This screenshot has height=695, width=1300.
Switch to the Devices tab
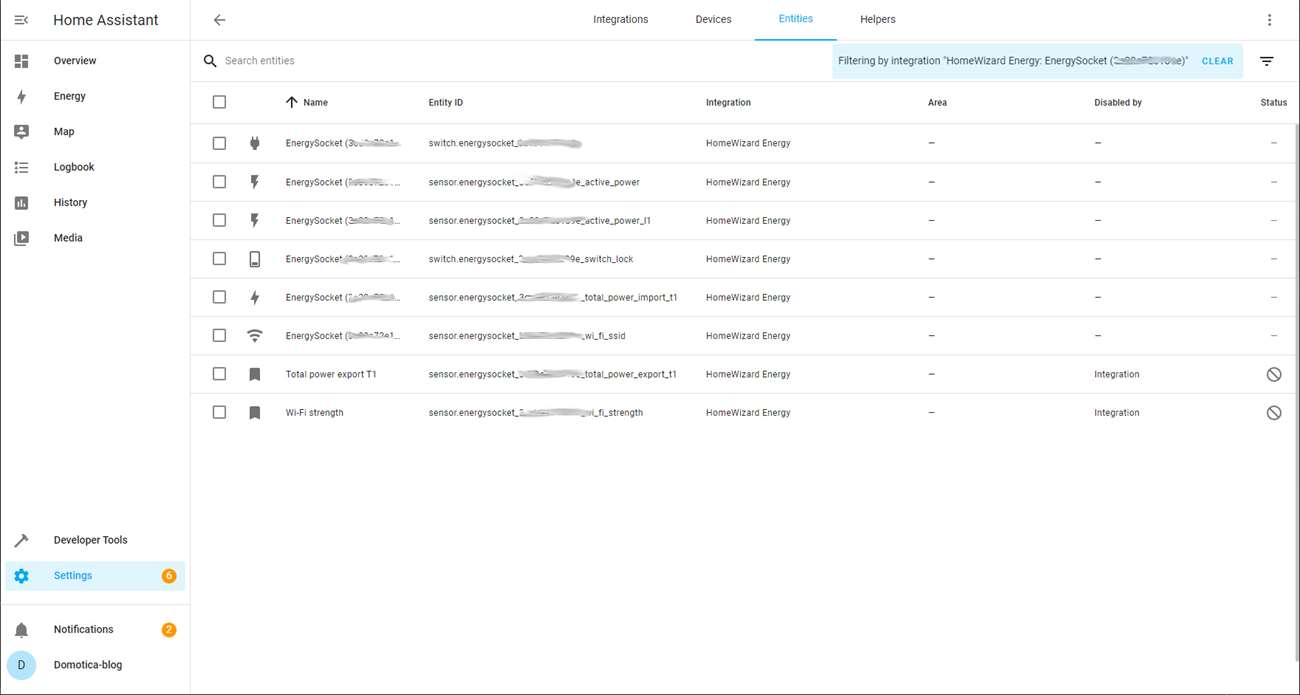(x=713, y=20)
